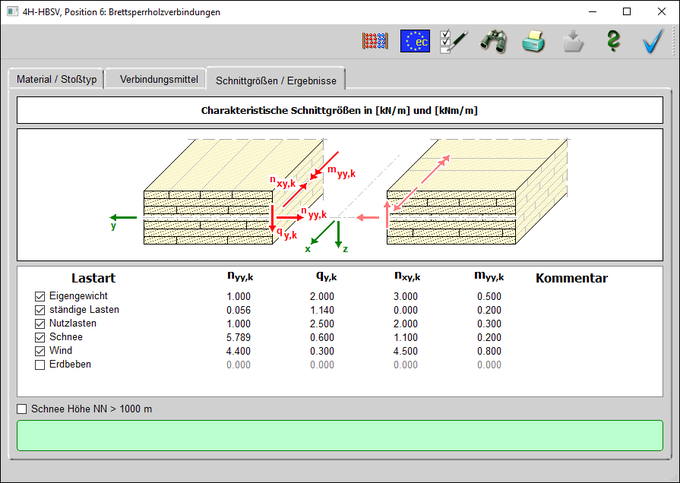
Task: Open the checklist with pen icon
Action: tap(455, 42)
